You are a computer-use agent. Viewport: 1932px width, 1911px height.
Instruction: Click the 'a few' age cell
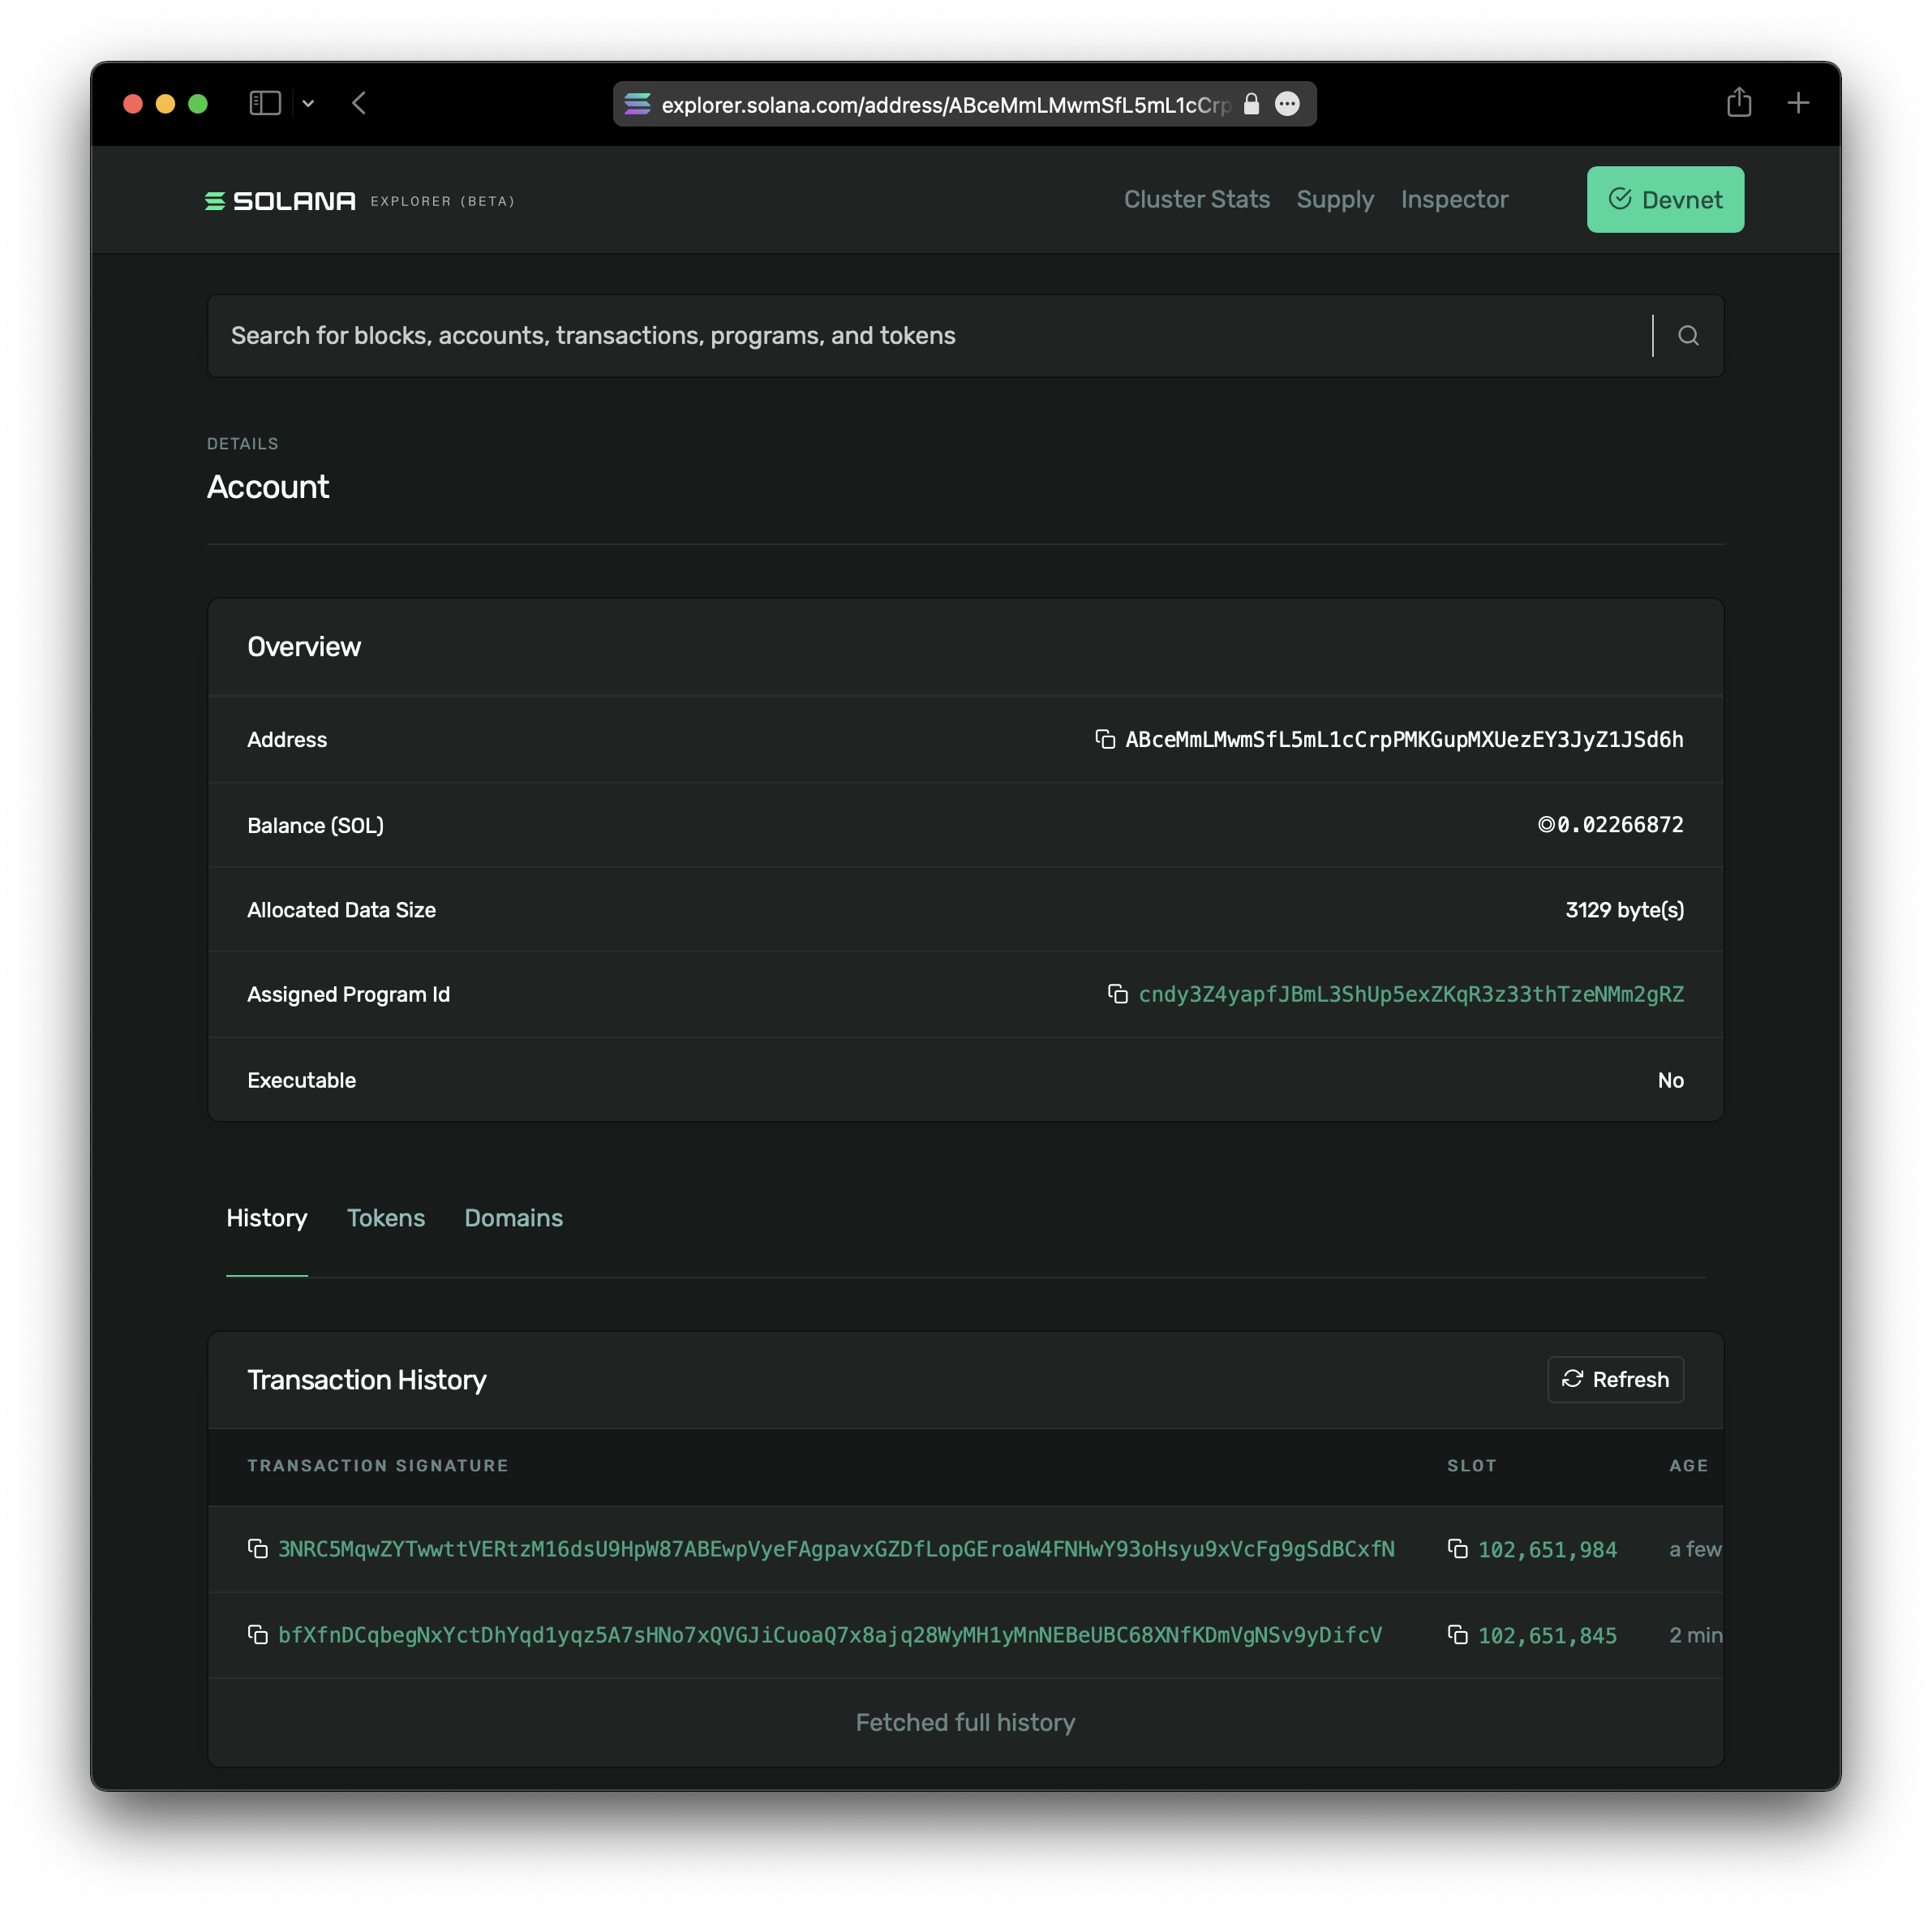point(1695,1549)
